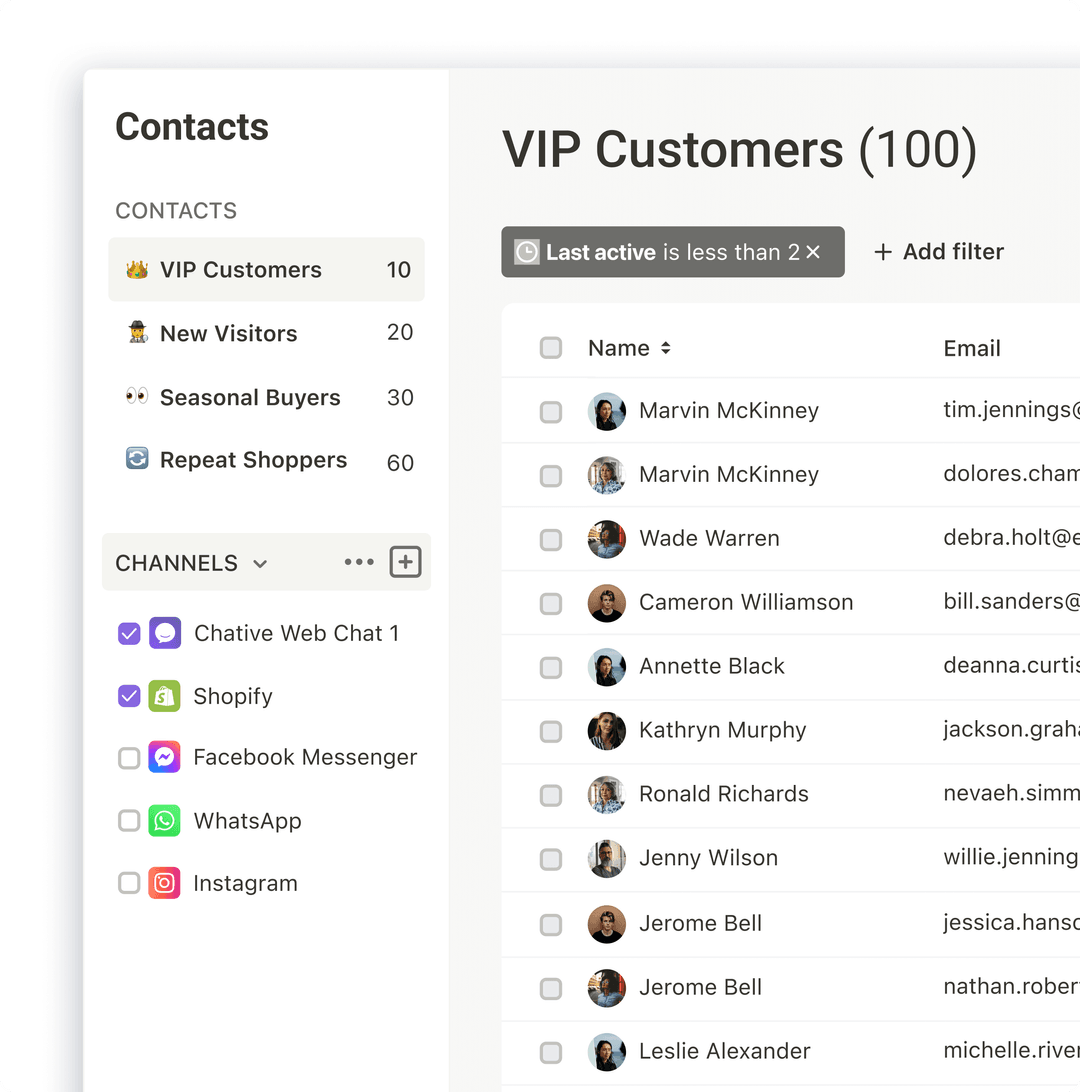Viewport: 1080px width, 1092px height.
Task: Select the checkbox next to Marvin McKinney
Action: tap(550, 411)
